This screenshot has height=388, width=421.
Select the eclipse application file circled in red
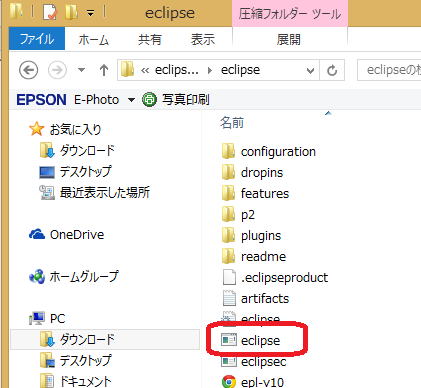(x=261, y=341)
